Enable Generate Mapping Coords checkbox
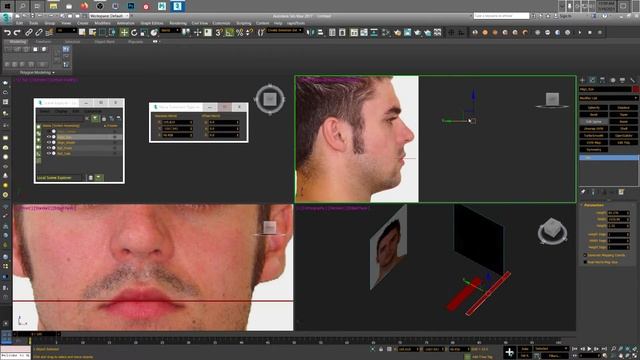Image resolution: width=640 pixels, height=360 pixels. click(x=585, y=256)
